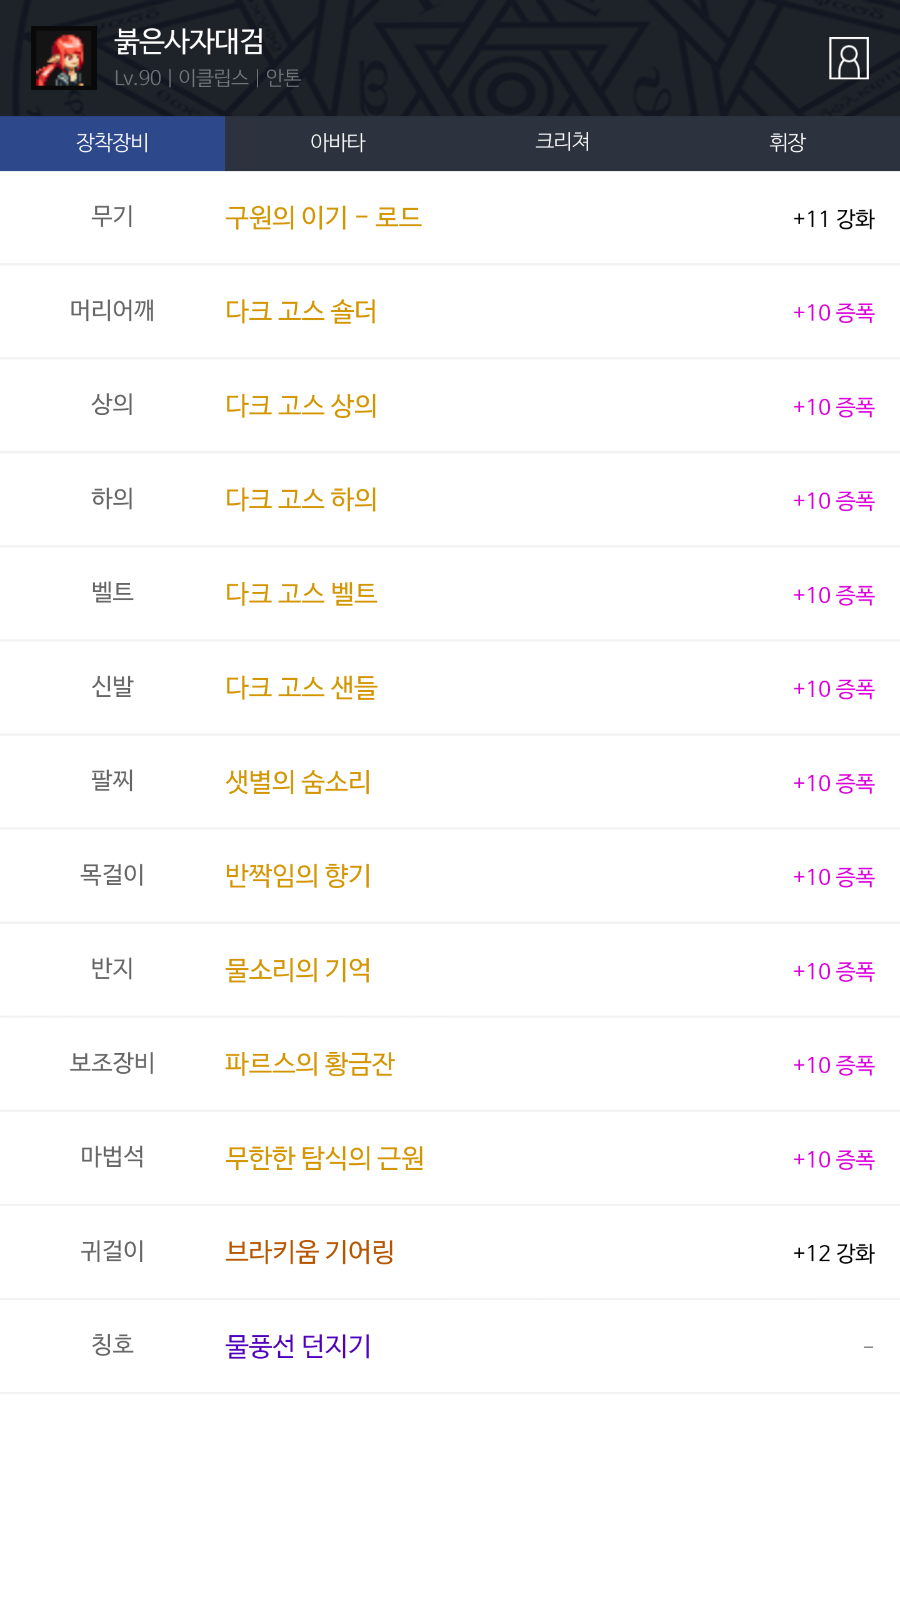Click necklace 반짝임의 향기
The height and width of the screenshot is (1600, 900).
pos(298,876)
